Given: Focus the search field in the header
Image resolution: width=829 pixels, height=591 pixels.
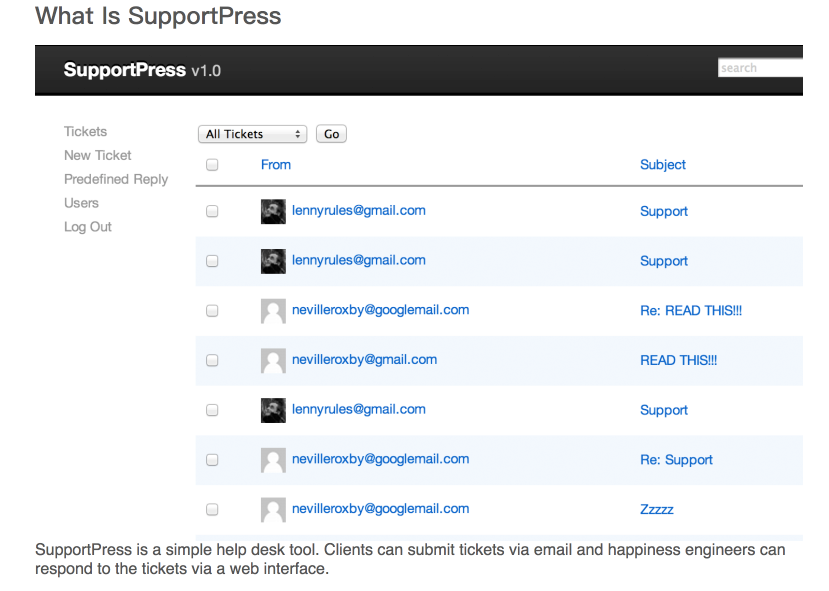Looking at the screenshot, I should [760, 68].
